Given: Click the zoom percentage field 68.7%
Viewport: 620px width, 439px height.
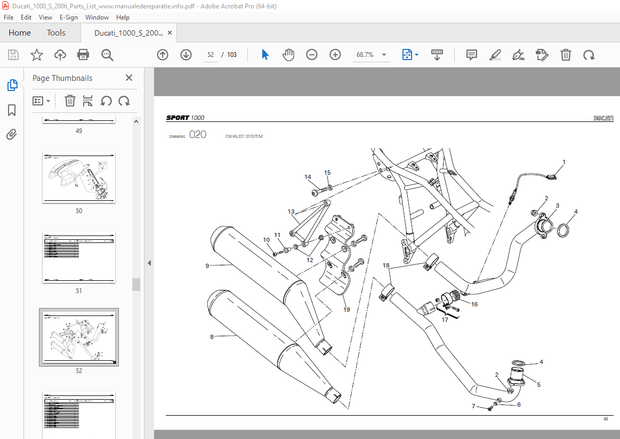Looking at the screenshot, I should pos(365,55).
